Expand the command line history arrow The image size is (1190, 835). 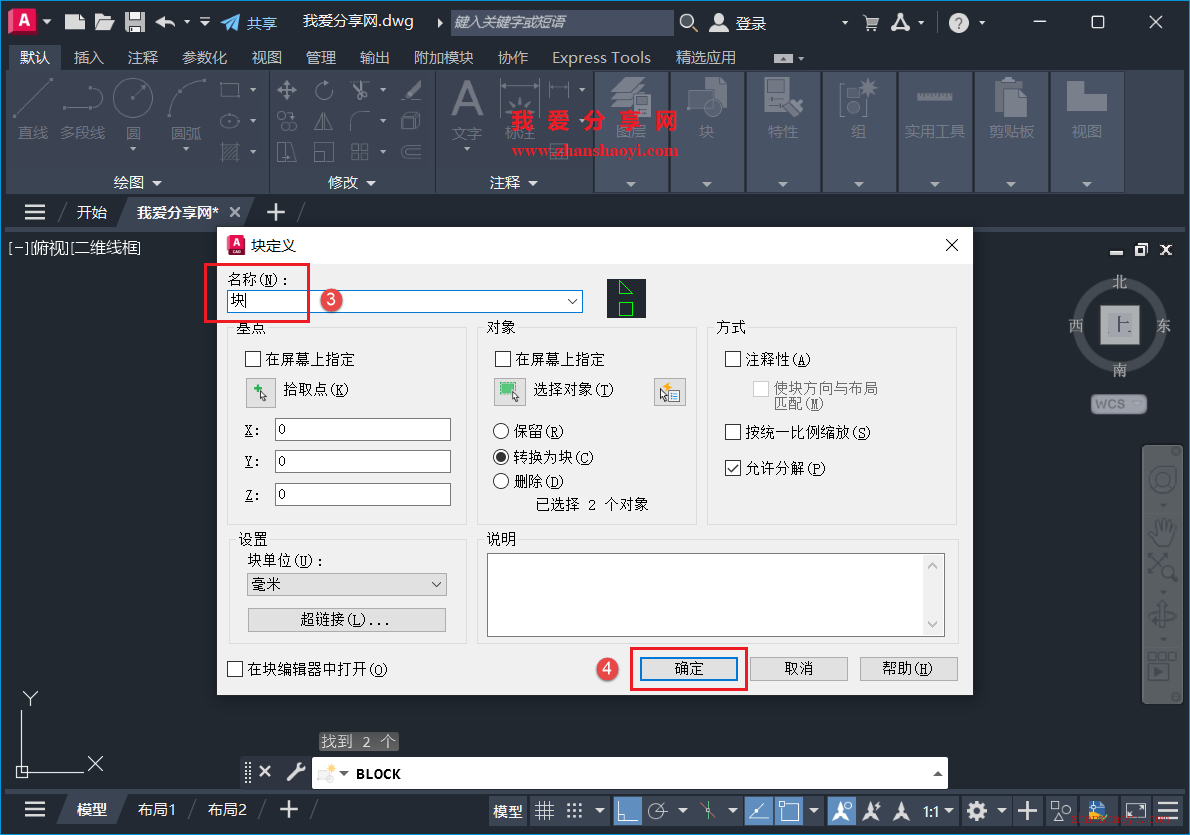pos(937,774)
